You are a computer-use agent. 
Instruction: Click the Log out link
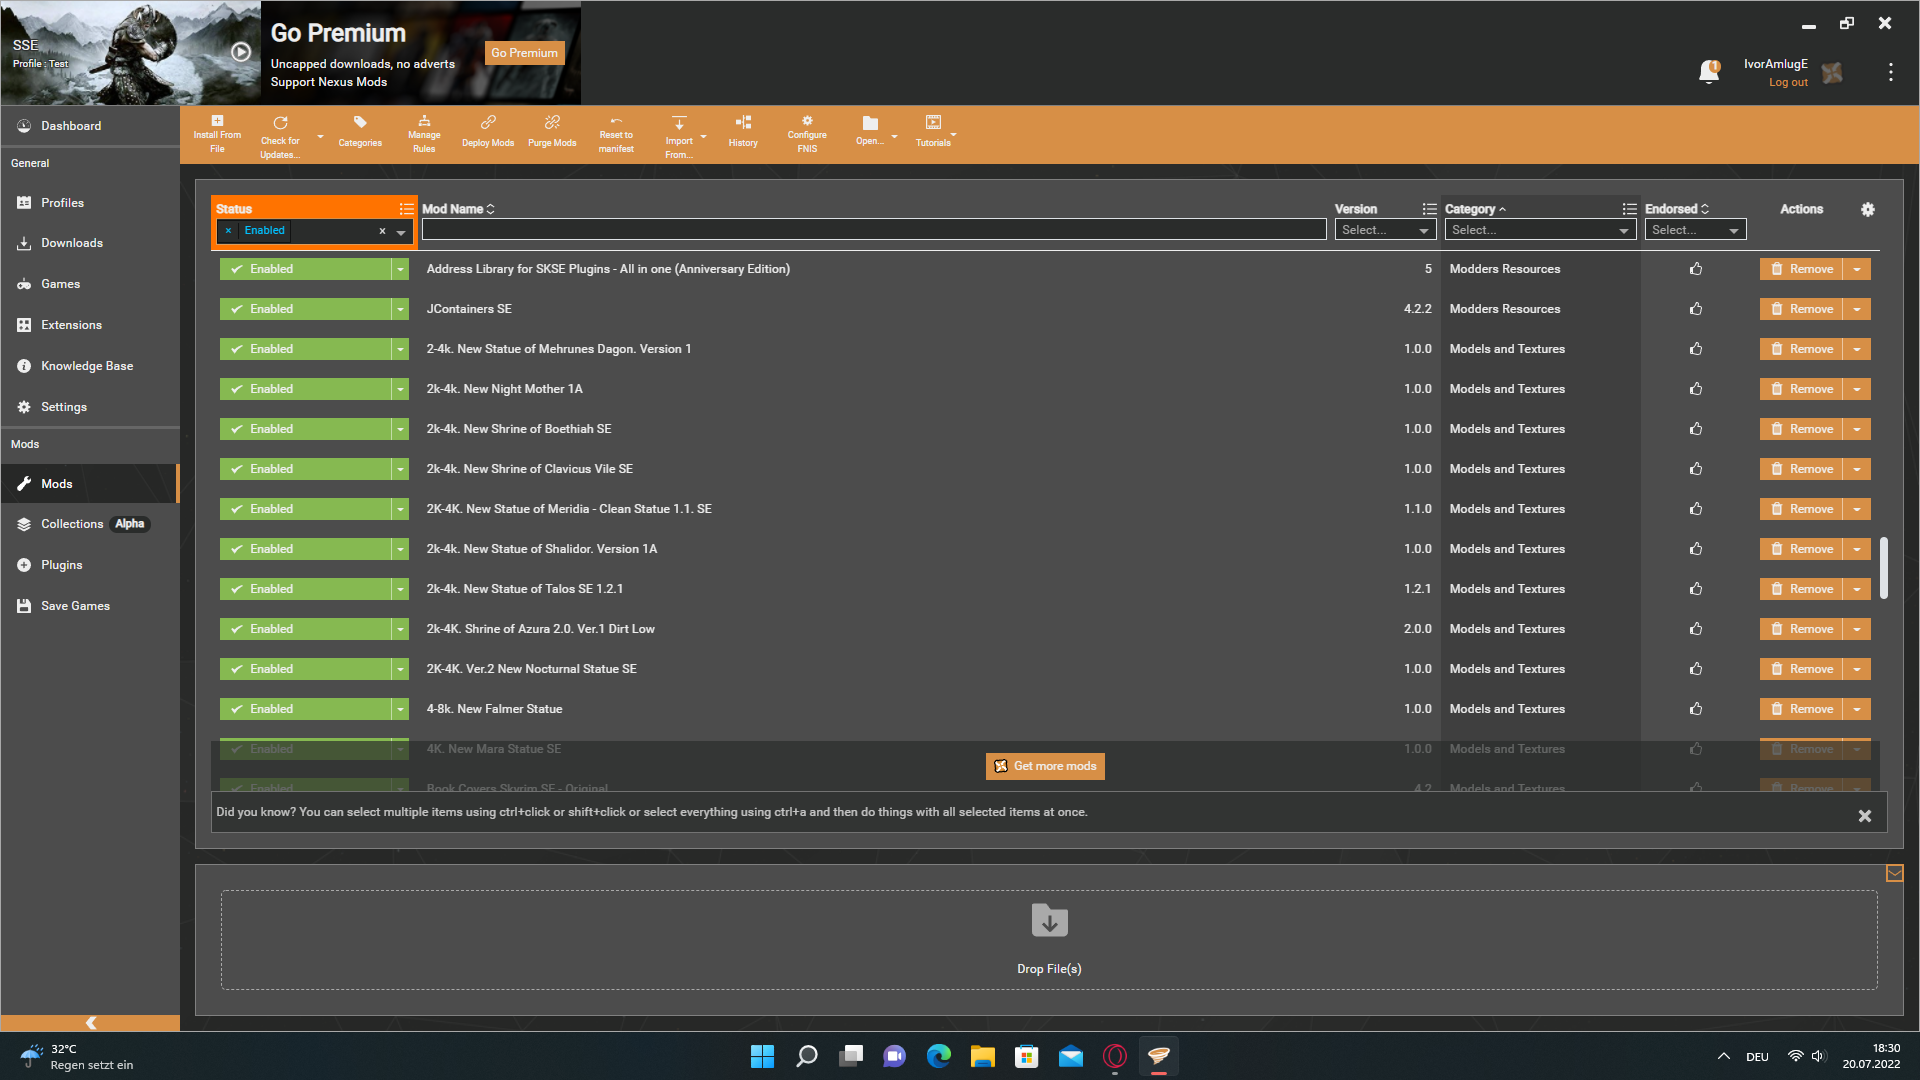pyautogui.click(x=1788, y=83)
